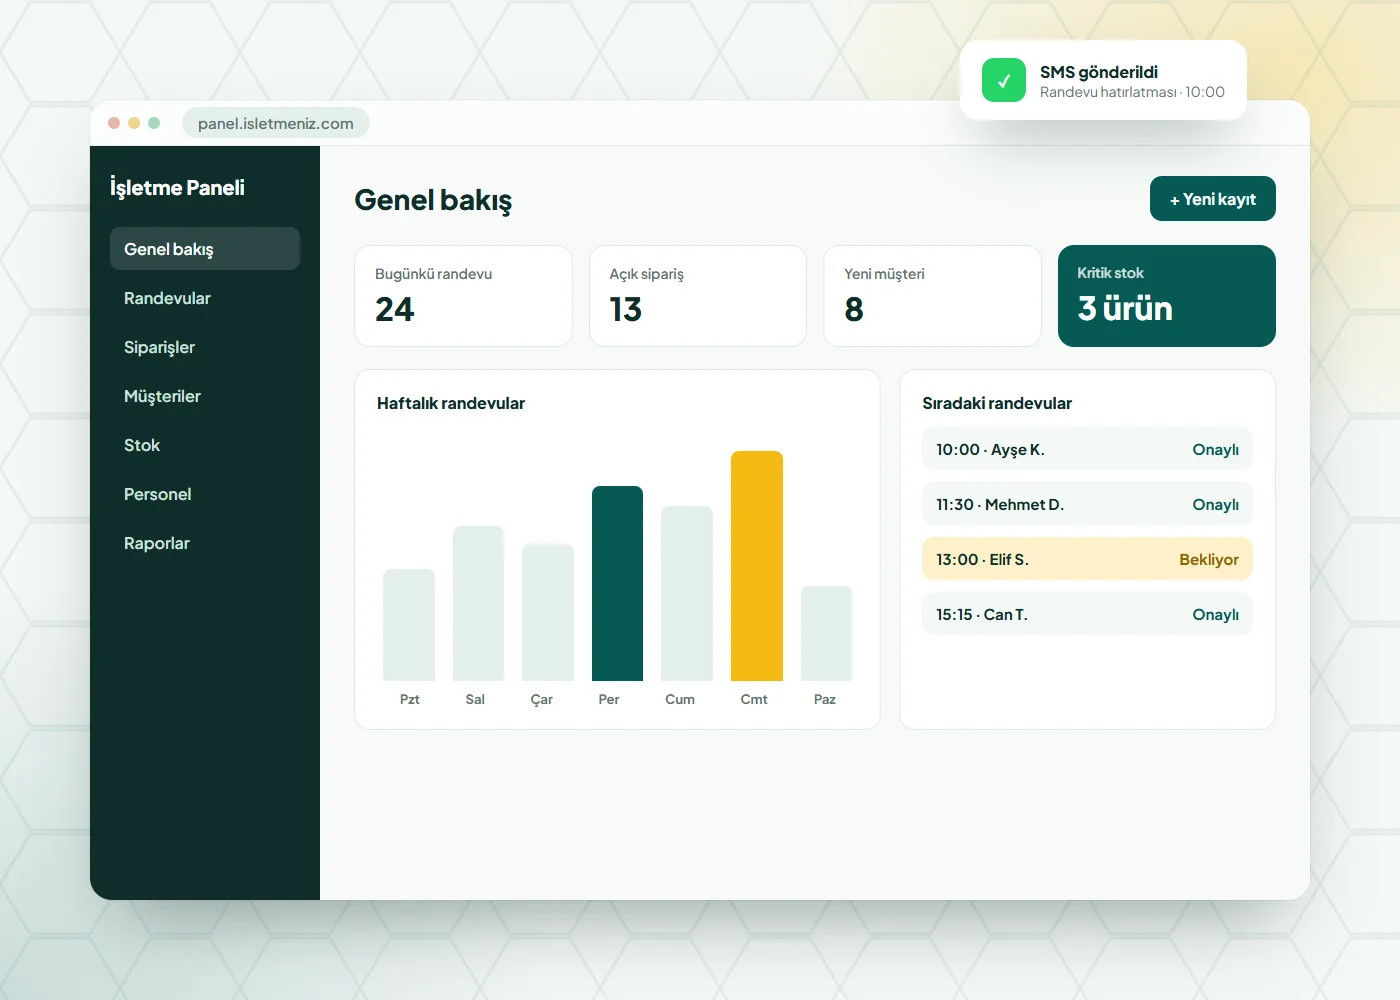
Task: Open the Kritik stok 3 ürün card
Action: (1167, 296)
